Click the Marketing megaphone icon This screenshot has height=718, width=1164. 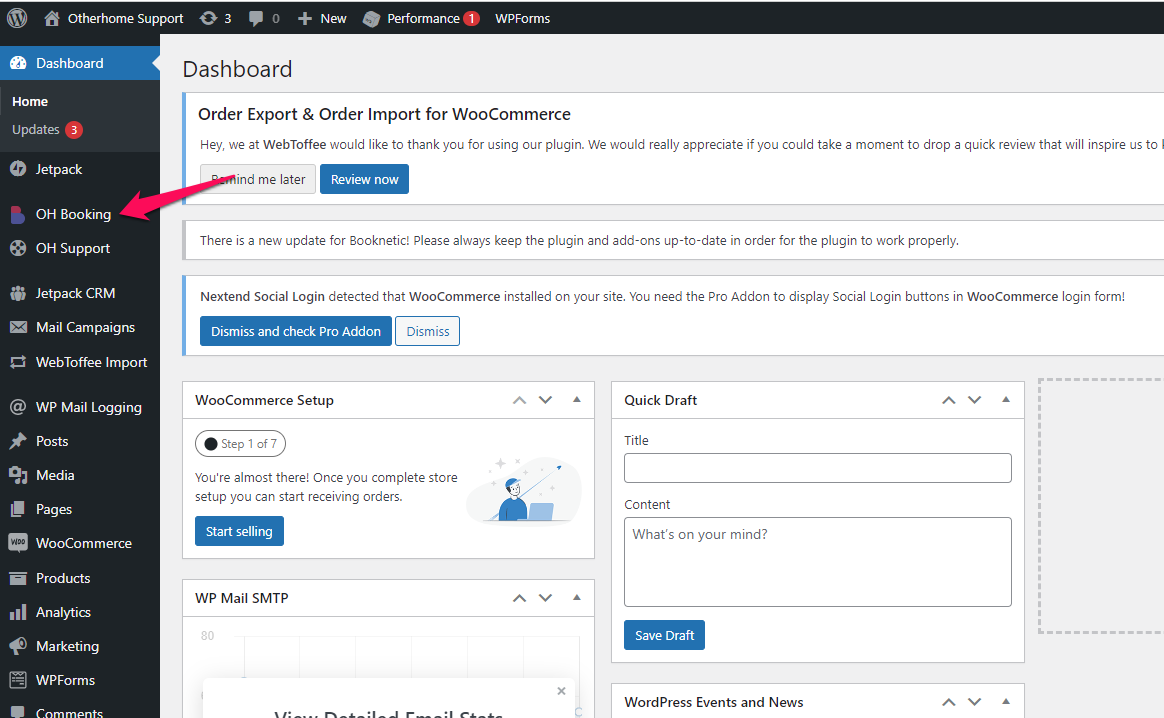(x=18, y=645)
